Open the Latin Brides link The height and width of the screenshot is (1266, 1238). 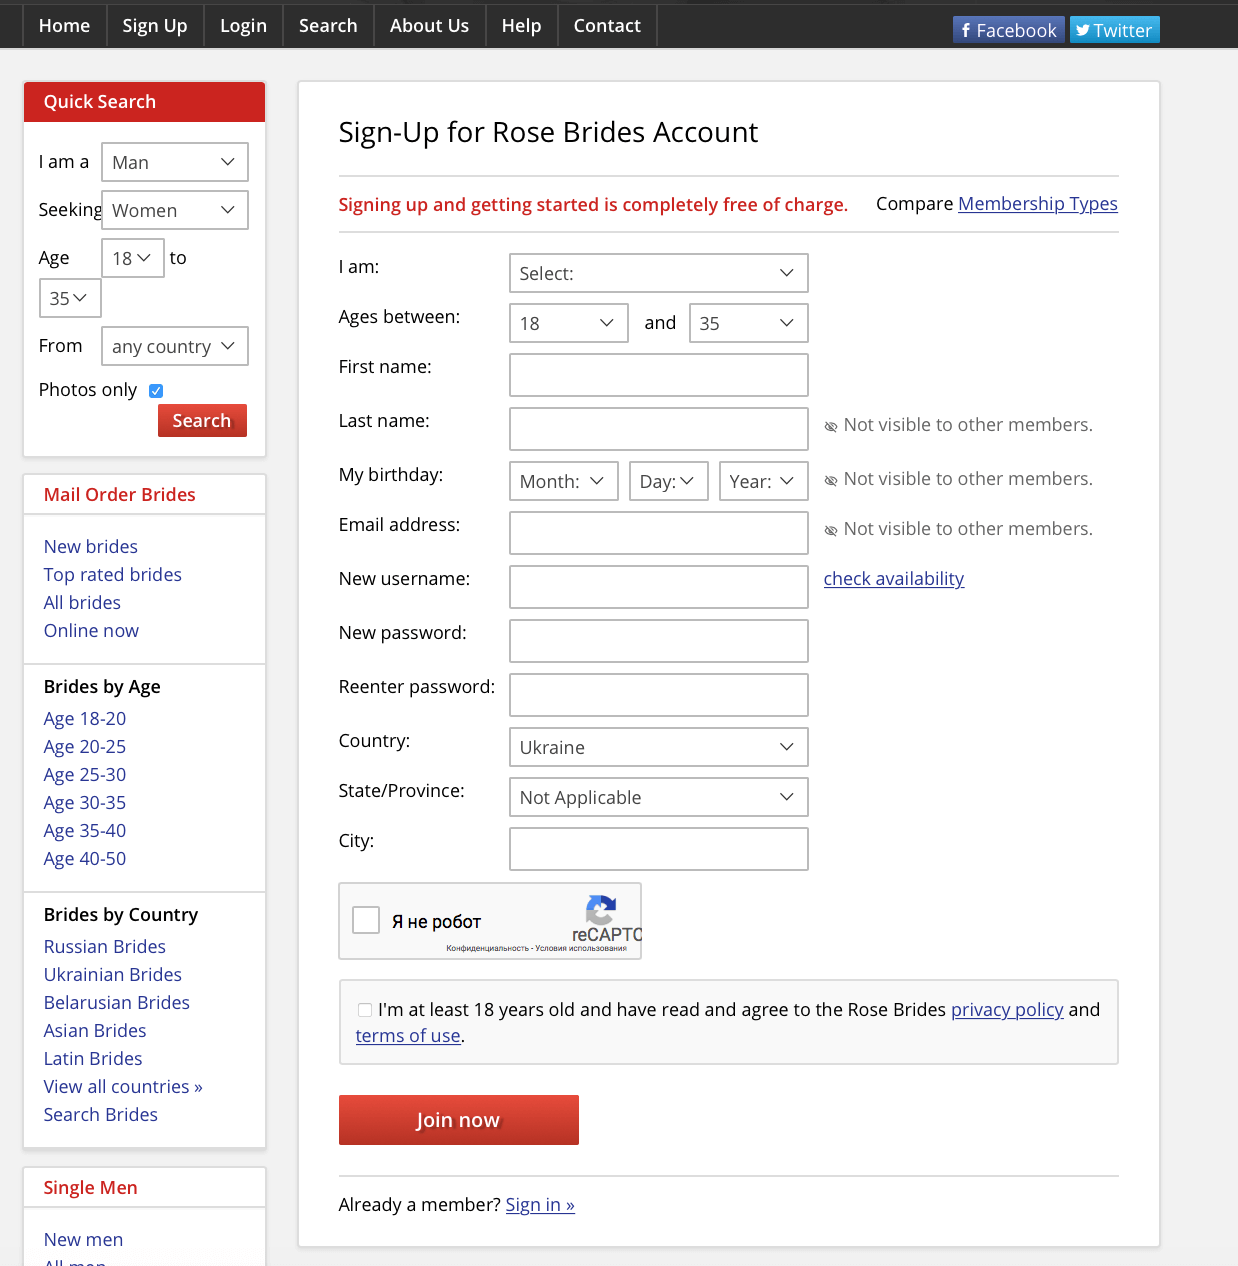click(x=93, y=1059)
